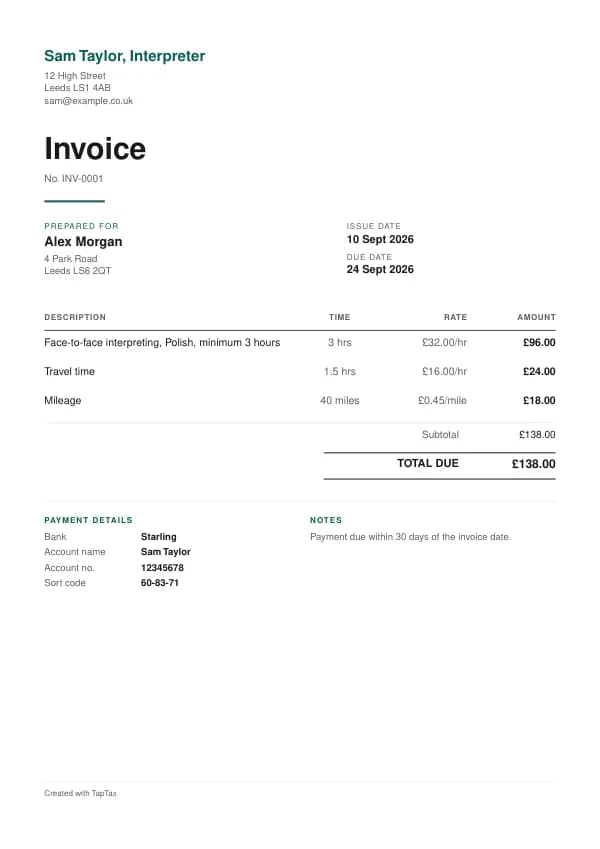Click the 'PREPARED FOR' label
This screenshot has height=849, width=600.
[x=81, y=226]
